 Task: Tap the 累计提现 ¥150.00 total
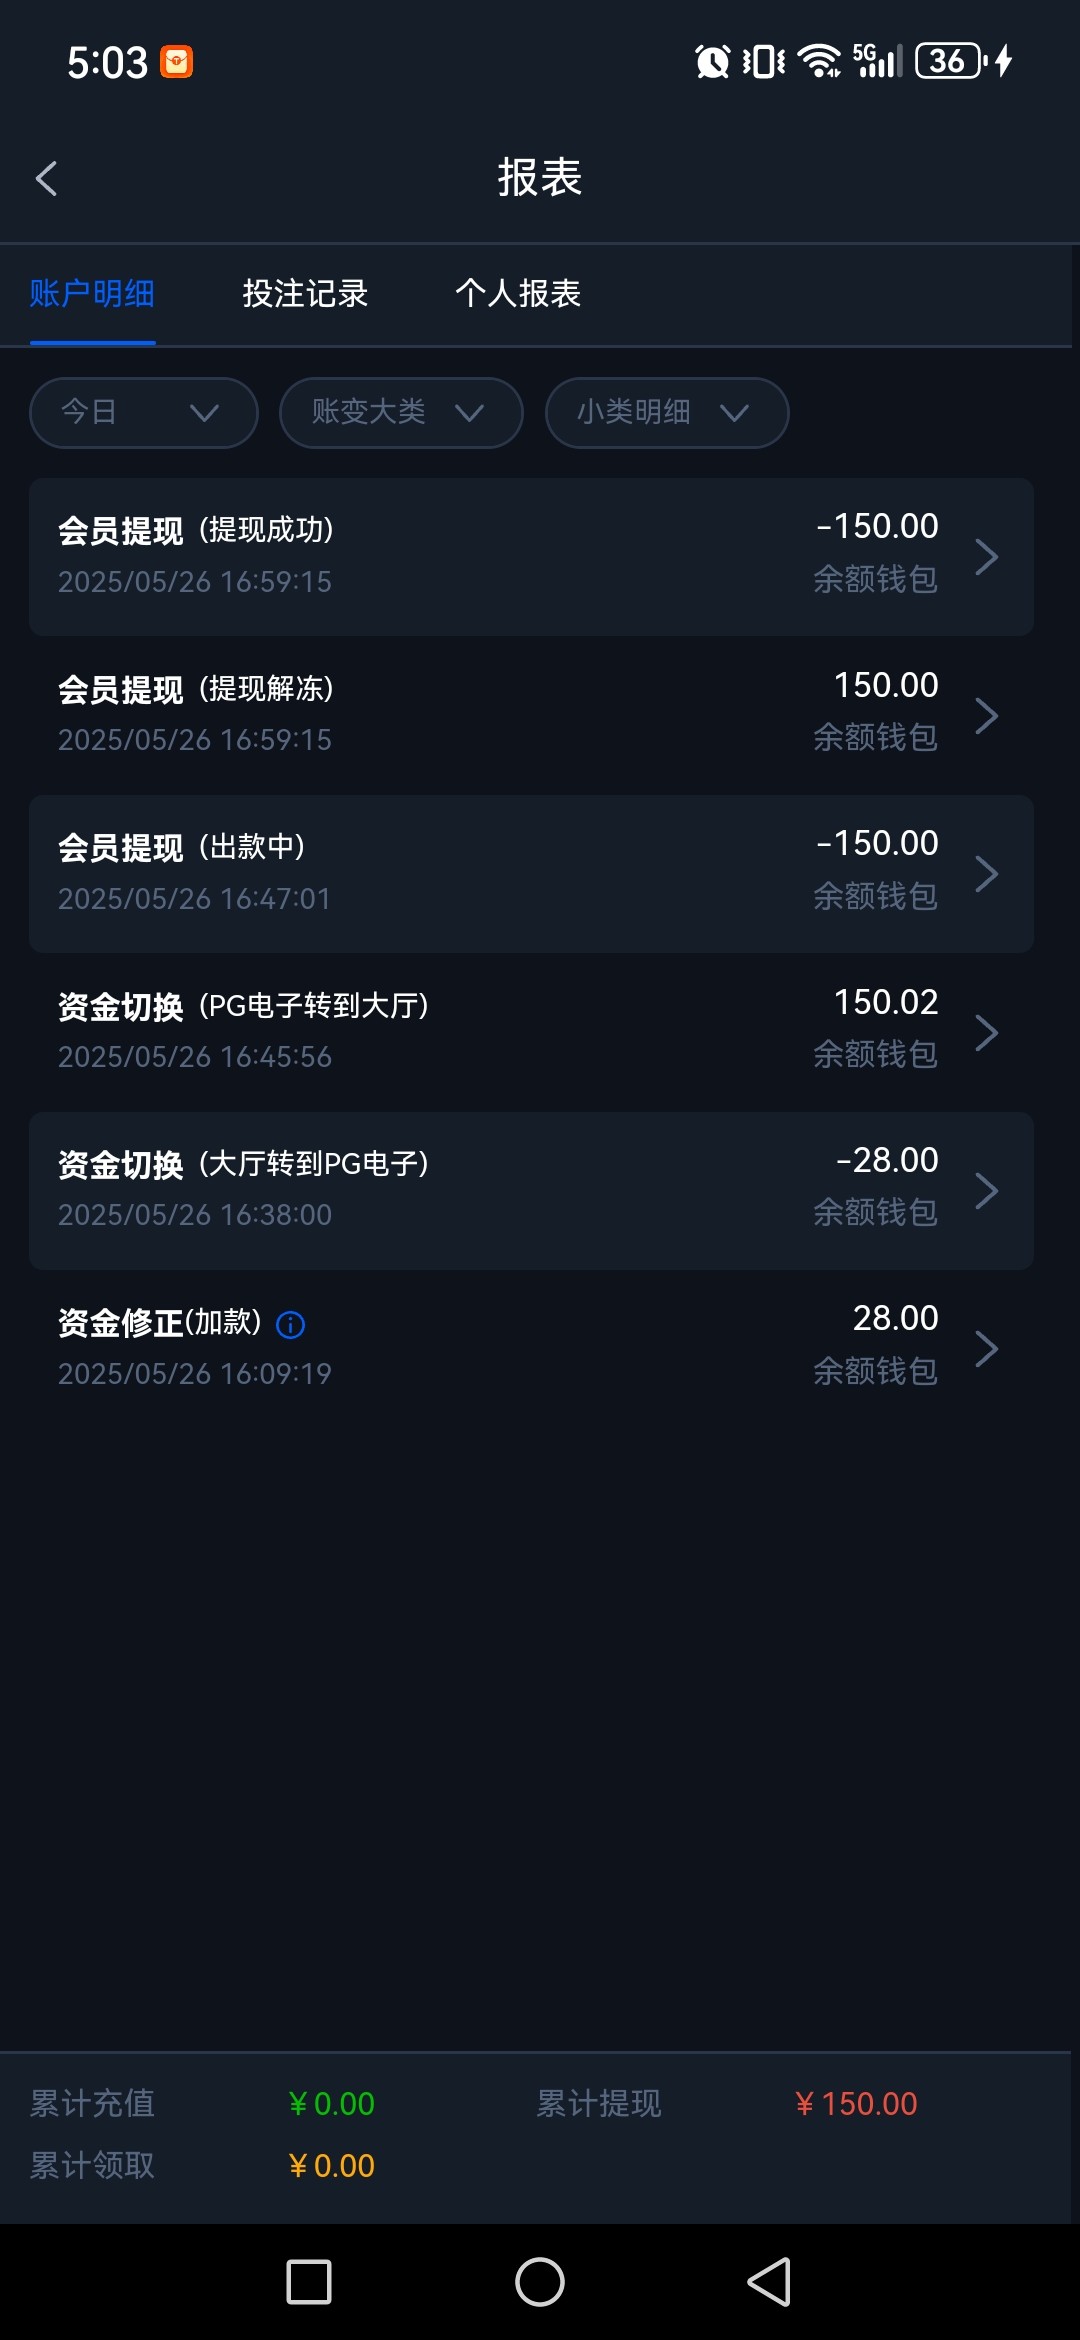pyautogui.click(x=856, y=2104)
